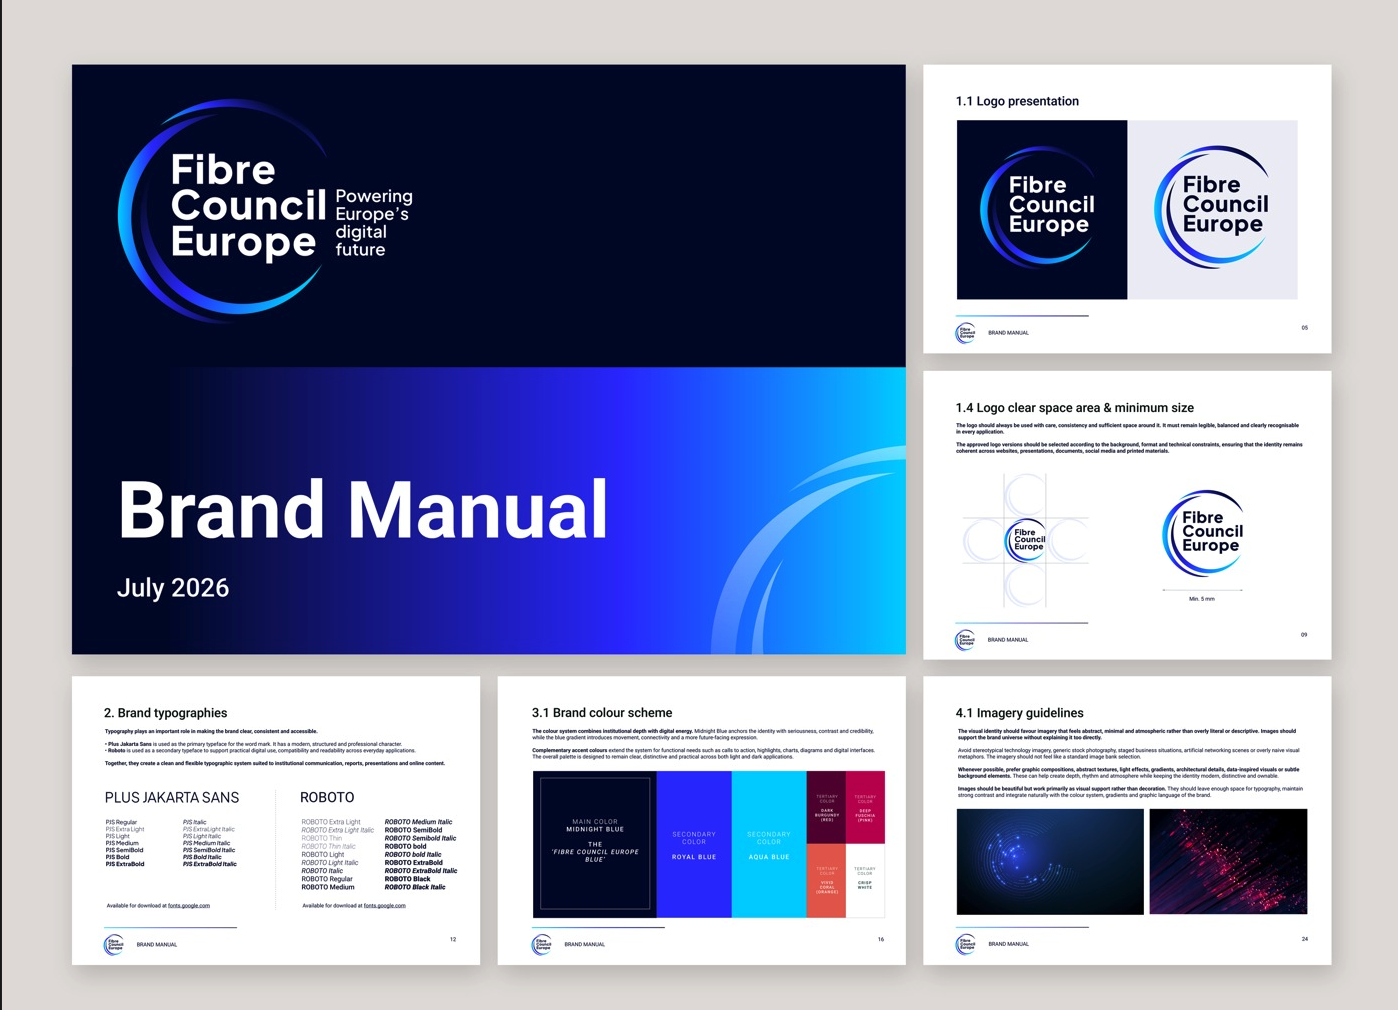Click BRAND MANUAL footer text on page 16
This screenshot has width=1398, height=1010.
pyautogui.click(x=585, y=945)
